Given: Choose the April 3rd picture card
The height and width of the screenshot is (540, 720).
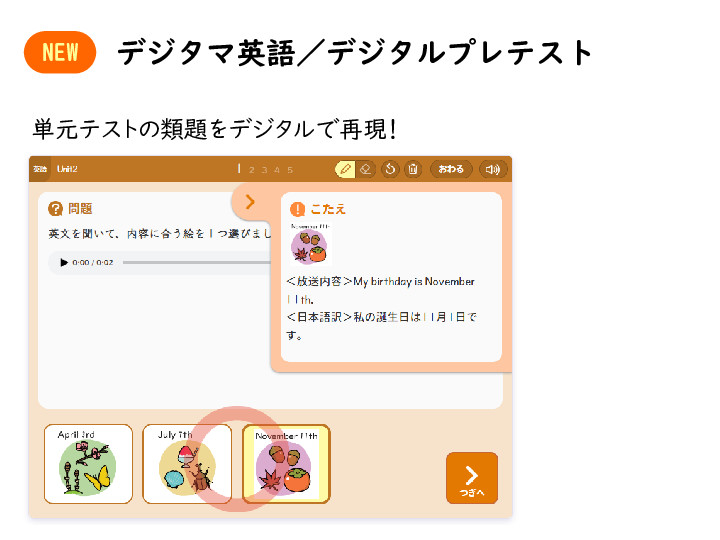Looking at the screenshot, I should [88, 464].
